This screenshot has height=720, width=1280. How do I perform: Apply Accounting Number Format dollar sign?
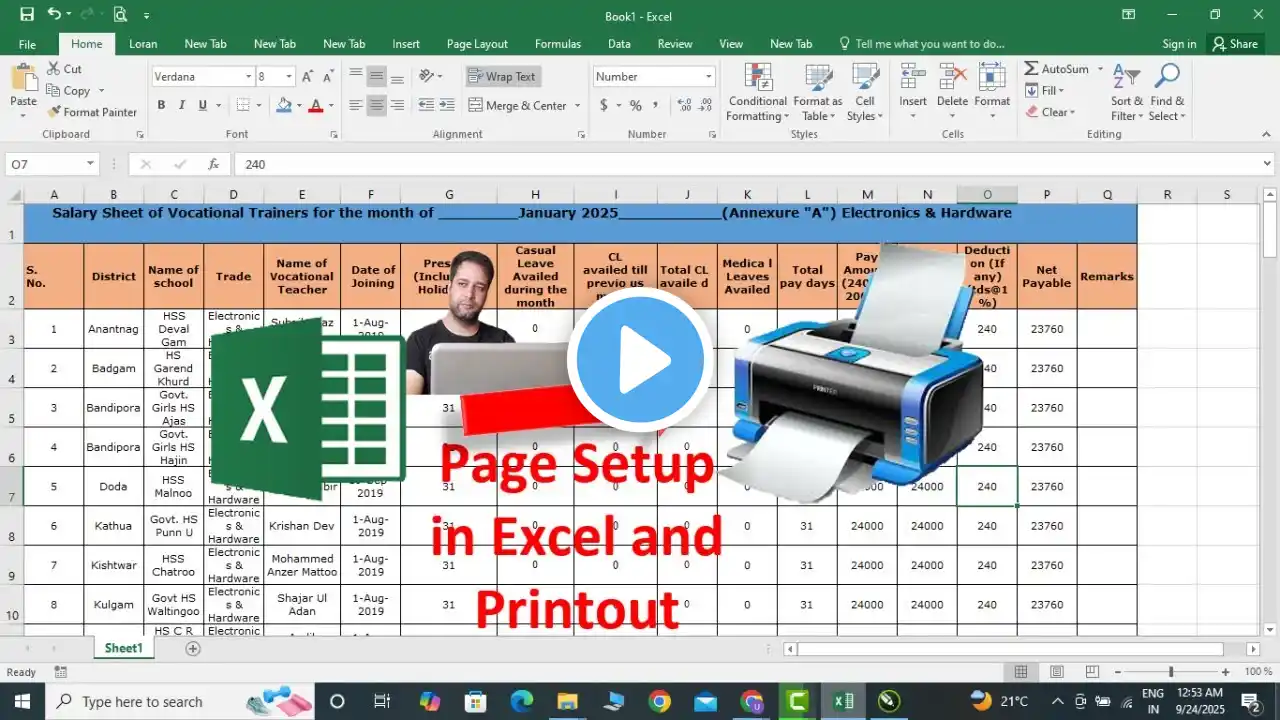pos(603,105)
